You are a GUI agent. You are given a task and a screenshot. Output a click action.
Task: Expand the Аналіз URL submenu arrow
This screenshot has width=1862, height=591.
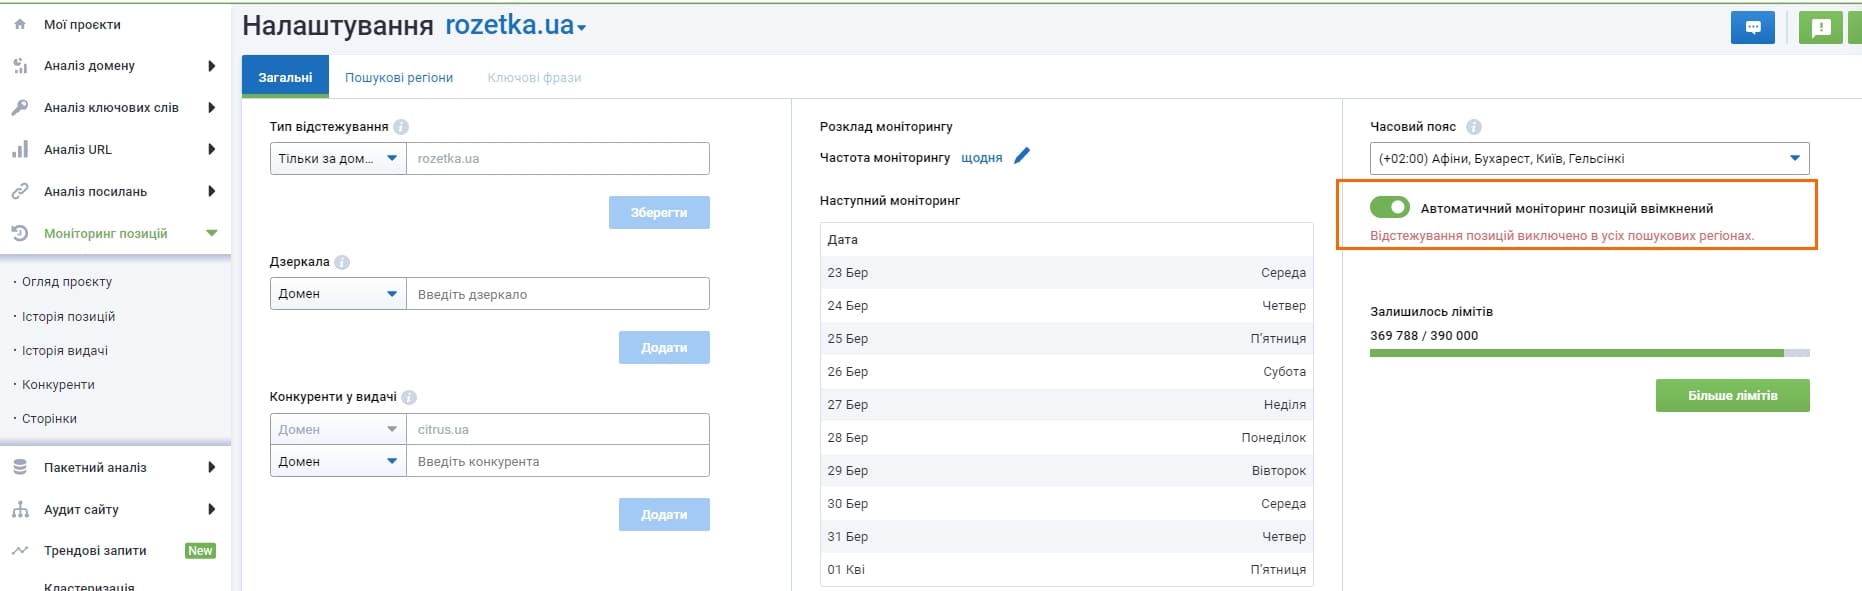pyautogui.click(x=211, y=150)
